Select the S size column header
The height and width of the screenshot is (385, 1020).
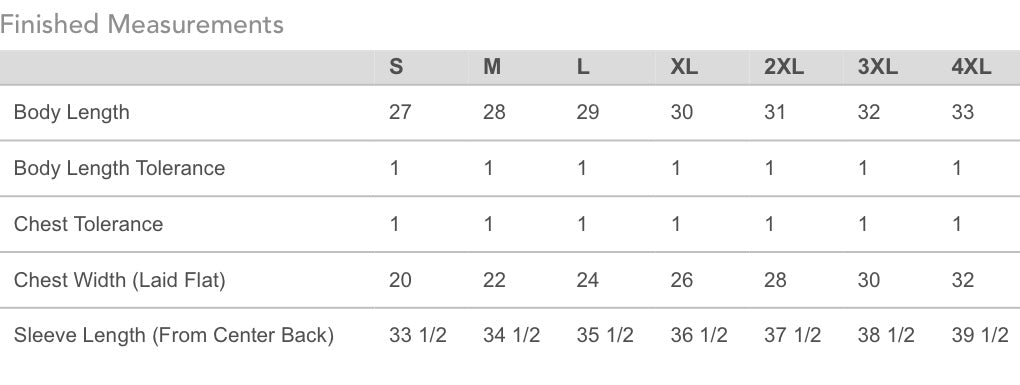pos(396,66)
